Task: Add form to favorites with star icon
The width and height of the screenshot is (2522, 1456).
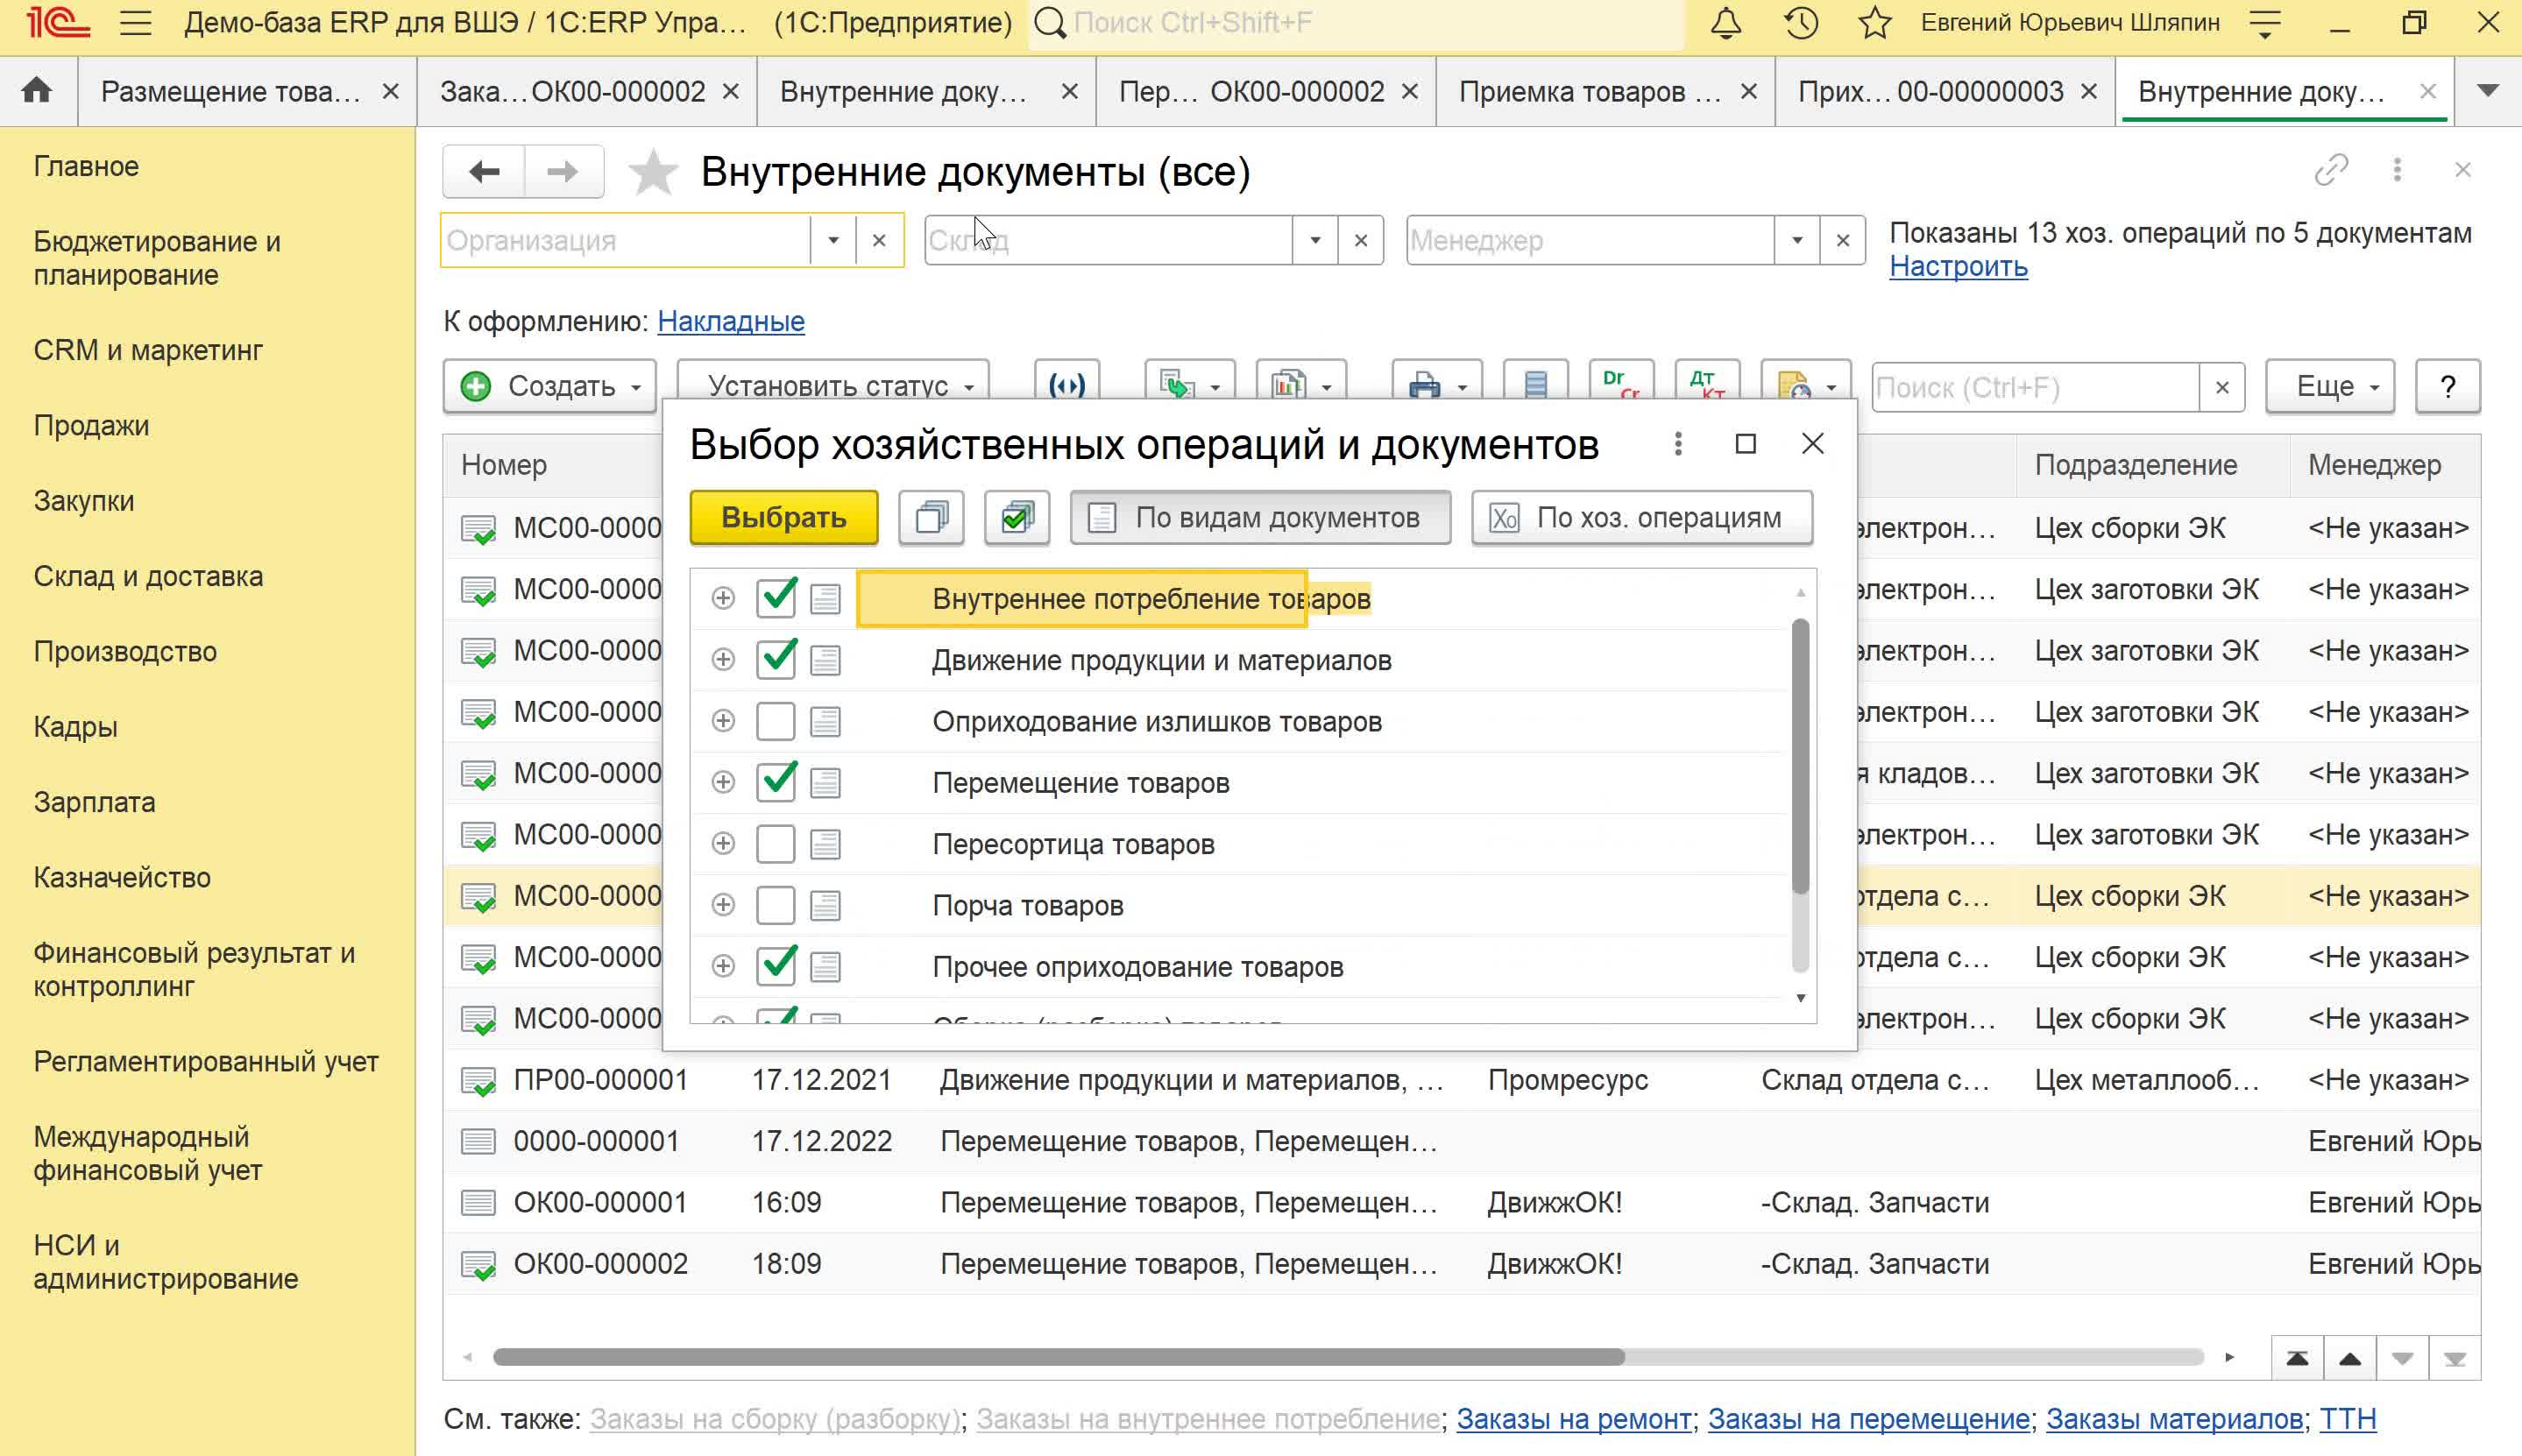Action: [653, 172]
